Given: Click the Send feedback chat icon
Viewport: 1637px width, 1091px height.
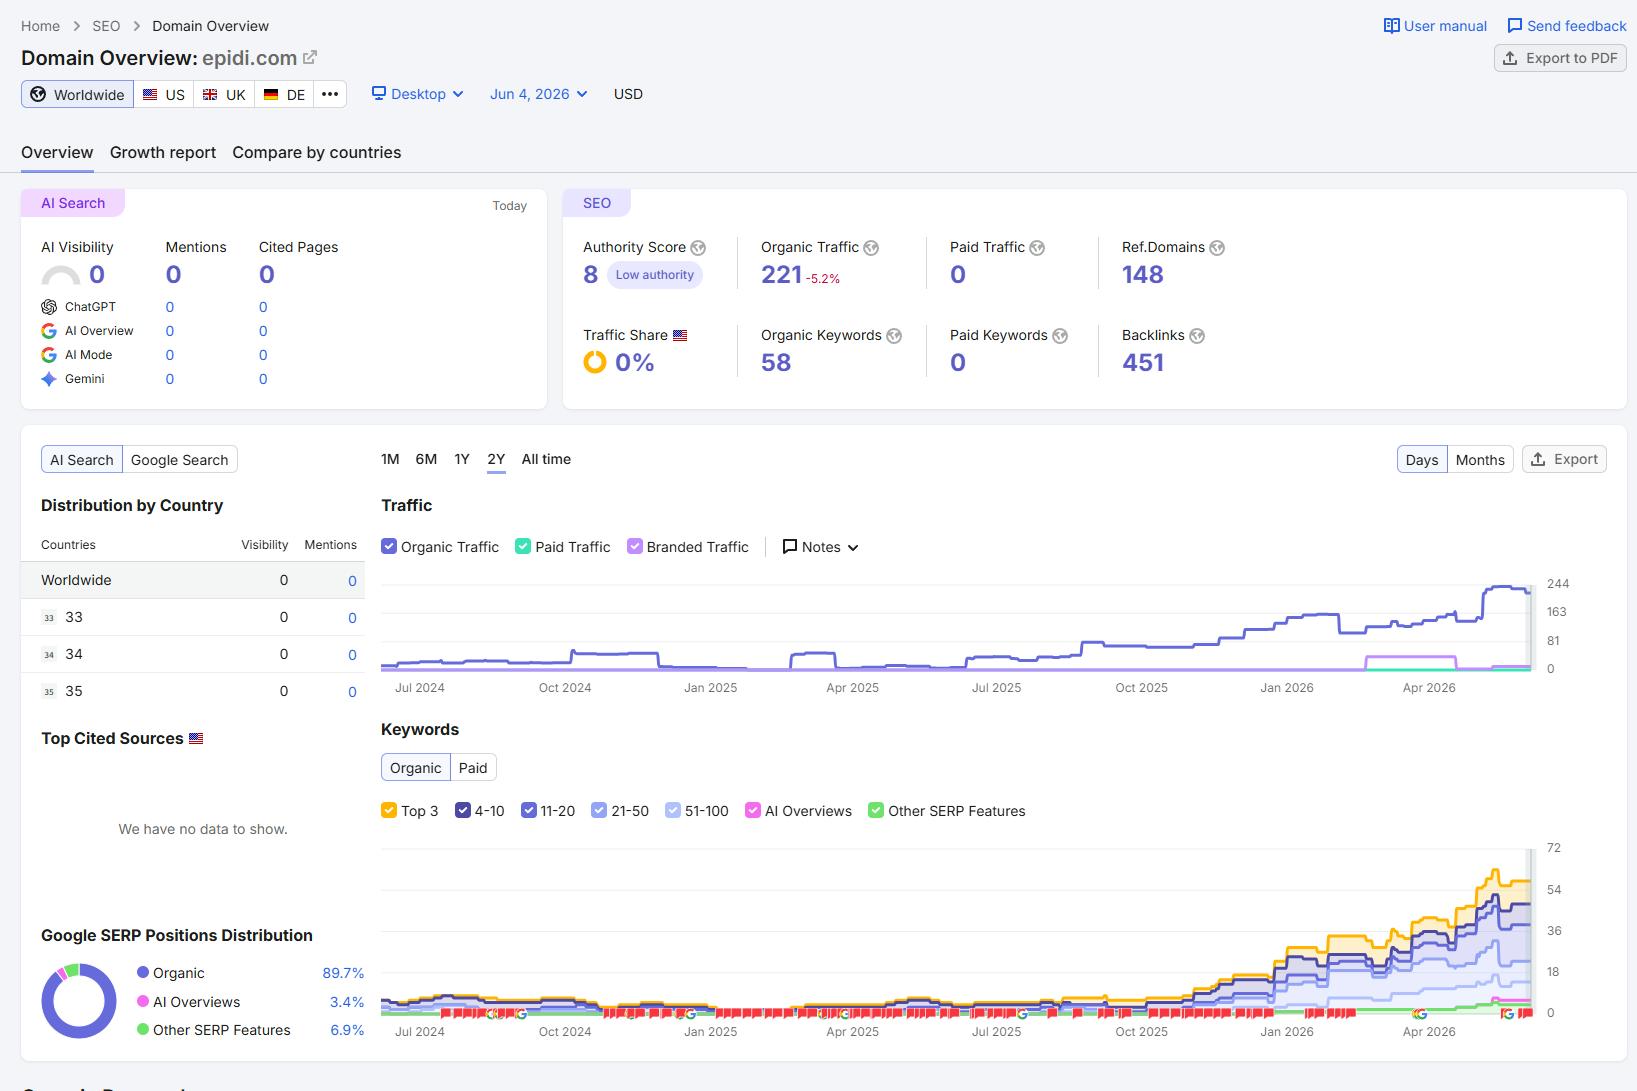Looking at the screenshot, I should coord(1514,26).
